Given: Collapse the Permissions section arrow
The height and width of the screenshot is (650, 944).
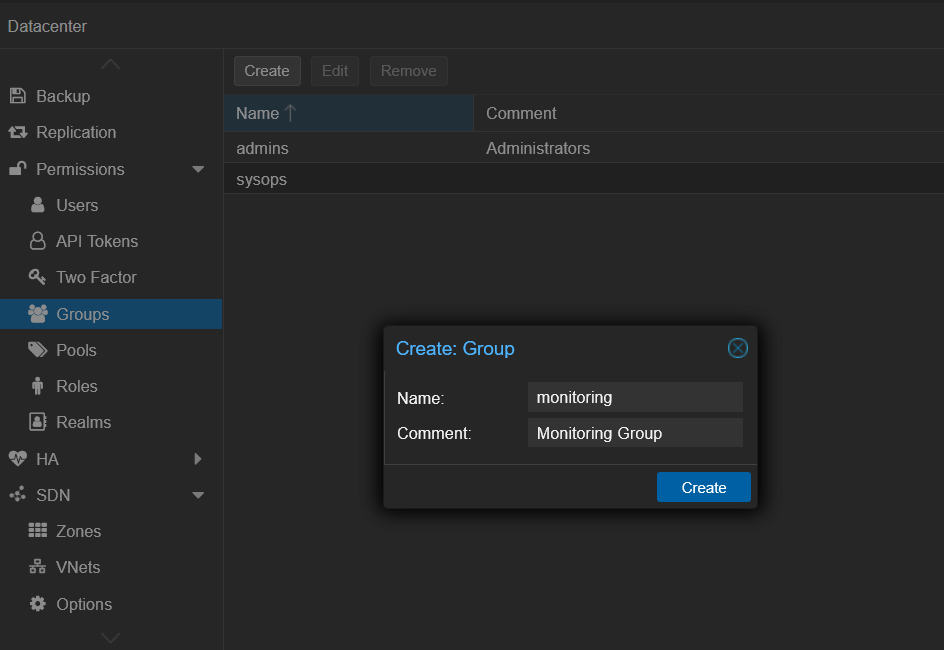Looking at the screenshot, I should point(198,170).
